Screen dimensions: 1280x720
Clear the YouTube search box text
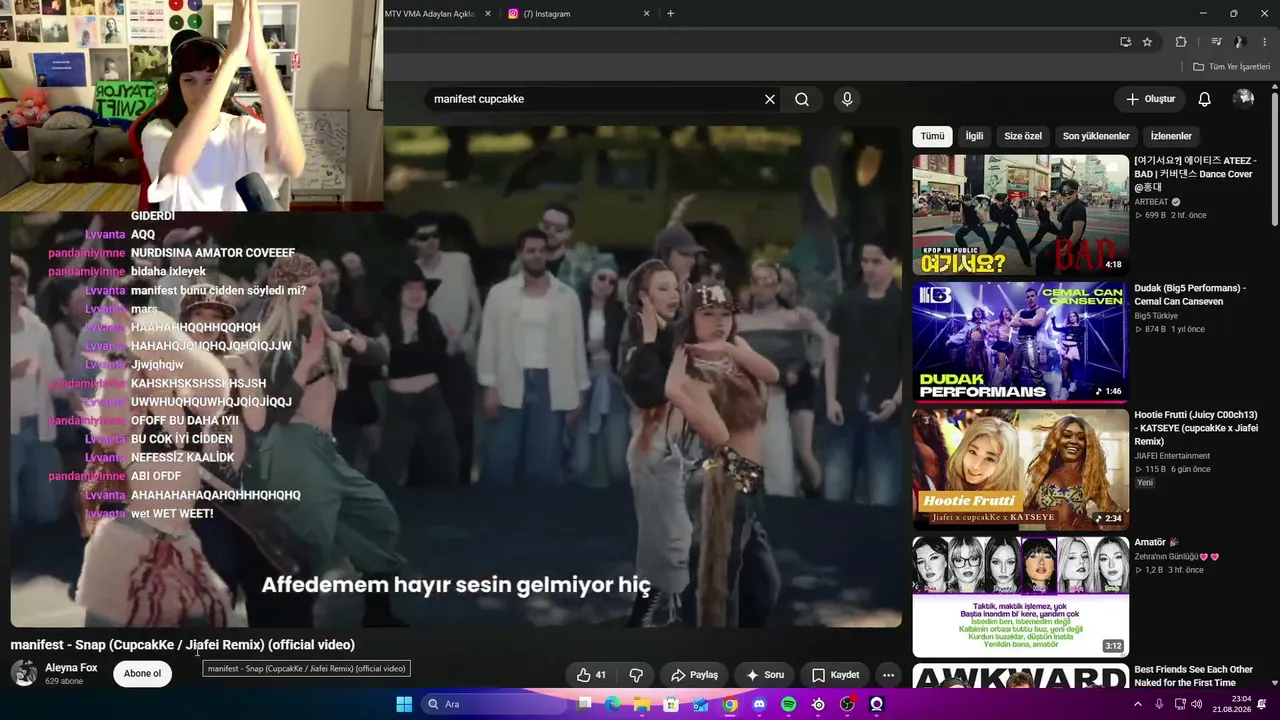pyautogui.click(x=770, y=99)
